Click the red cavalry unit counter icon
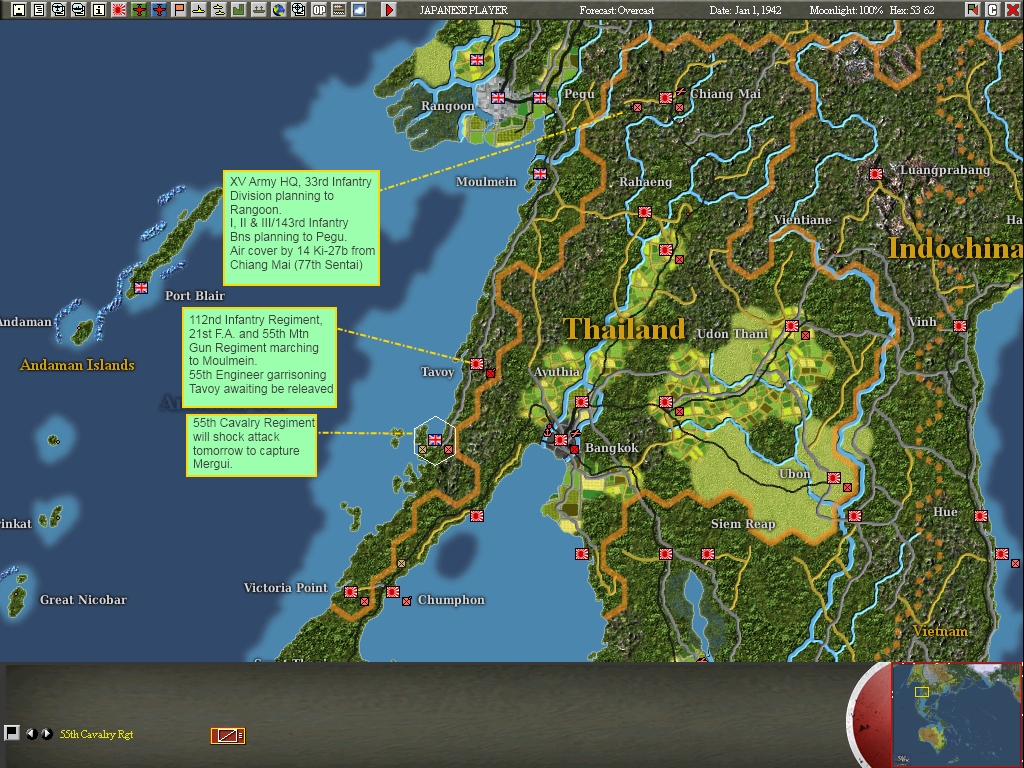Screen dimensions: 1024x768 pyautogui.click(x=228, y=735)
